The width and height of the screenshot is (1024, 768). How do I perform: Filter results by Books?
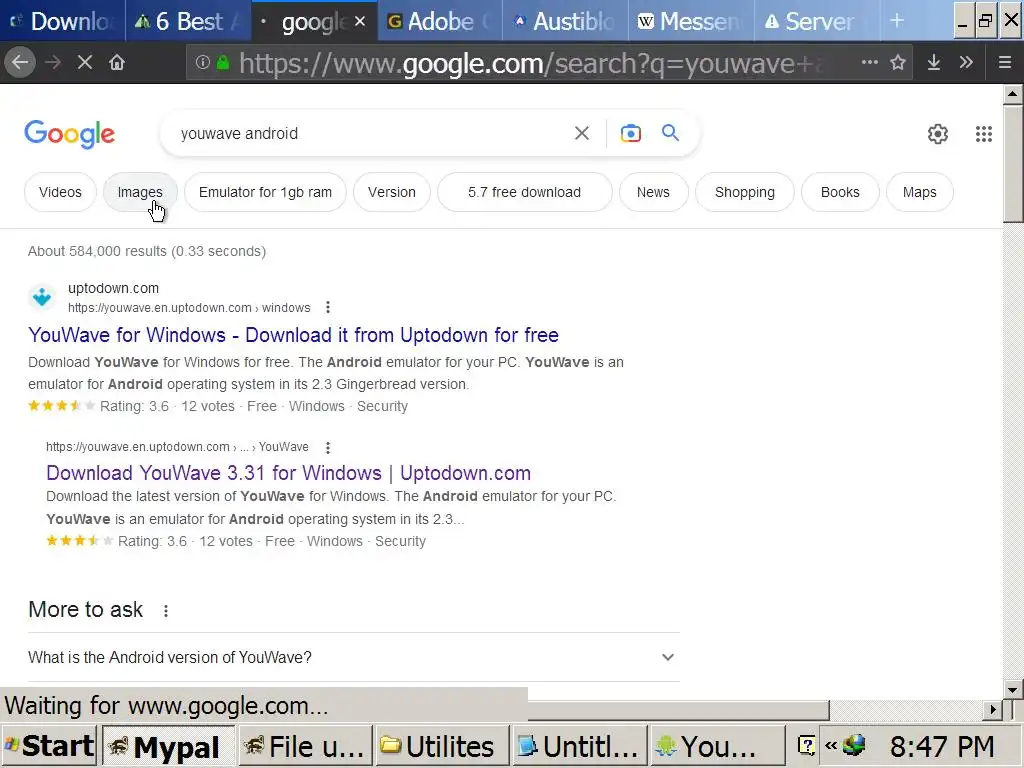pyautogui.click(x=840, y=192)
